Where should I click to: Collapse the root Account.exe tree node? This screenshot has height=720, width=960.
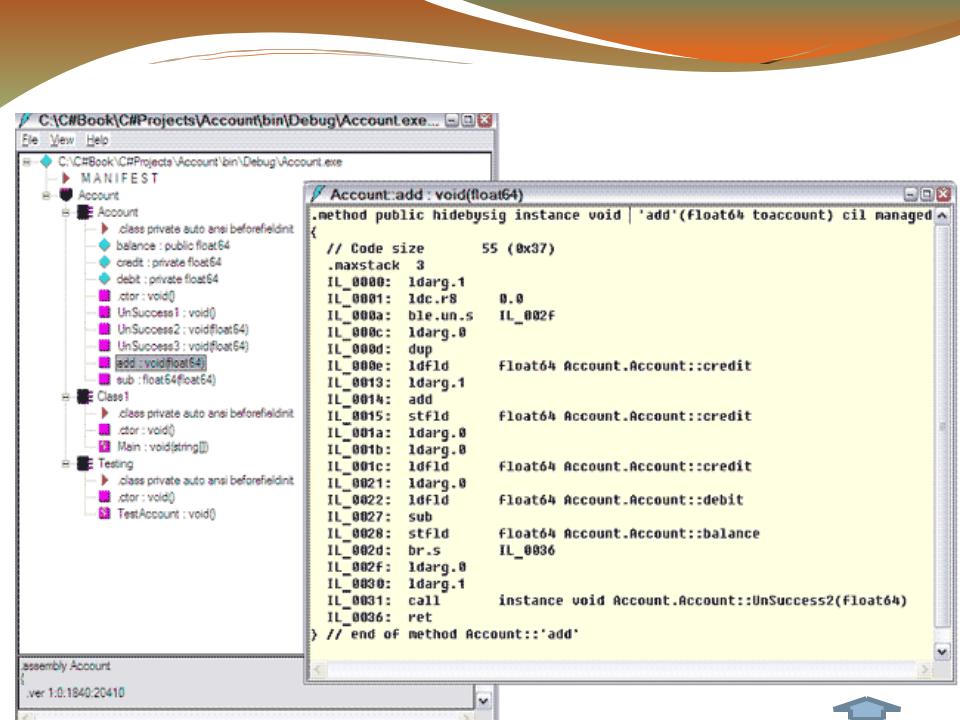tap(26, 162)
